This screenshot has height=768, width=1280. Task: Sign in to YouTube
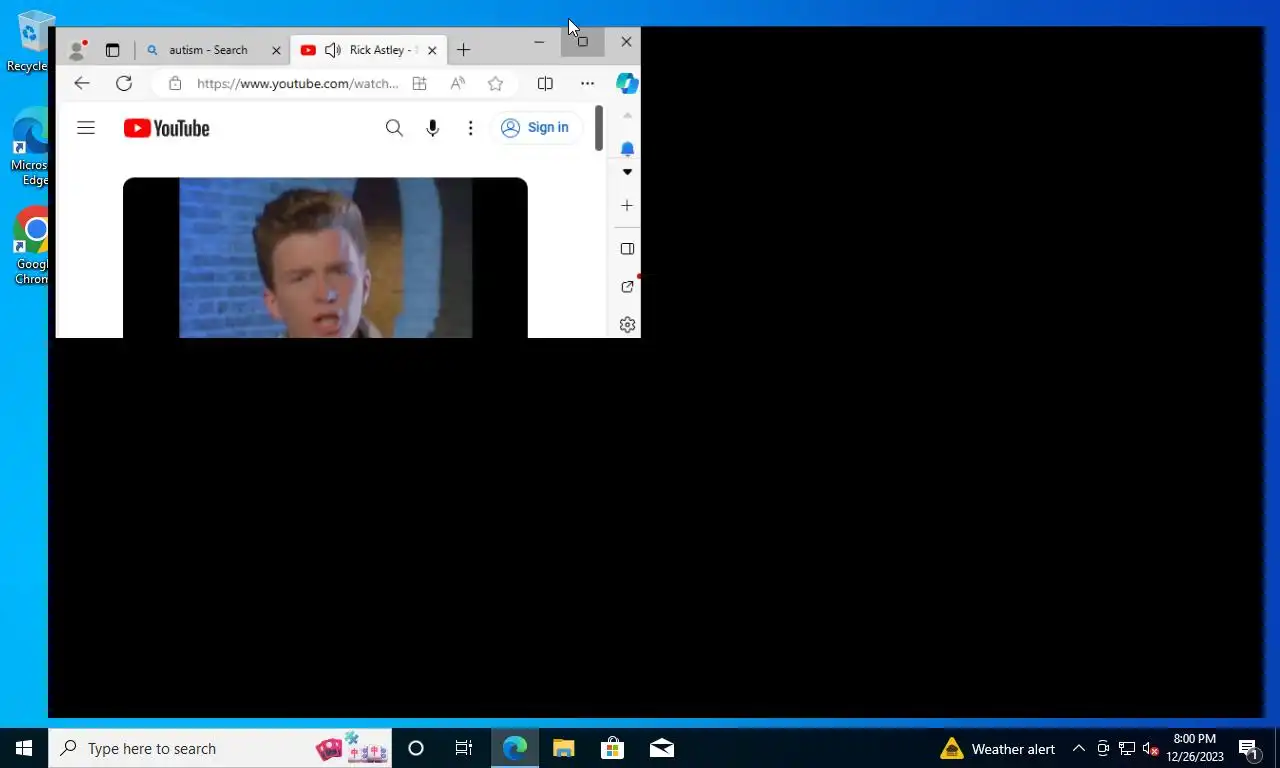[x=536, y=128]
